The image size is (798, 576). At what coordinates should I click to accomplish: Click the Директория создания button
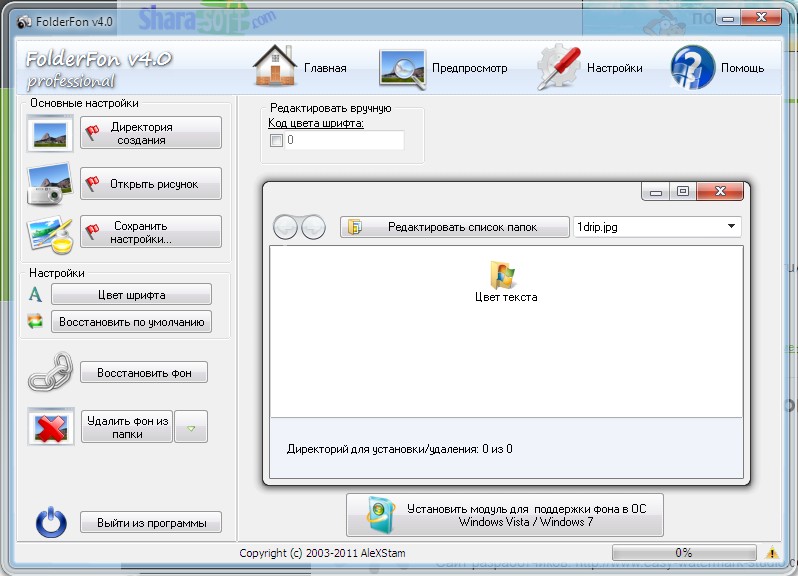pyautogui.click(x=151, y=133)
